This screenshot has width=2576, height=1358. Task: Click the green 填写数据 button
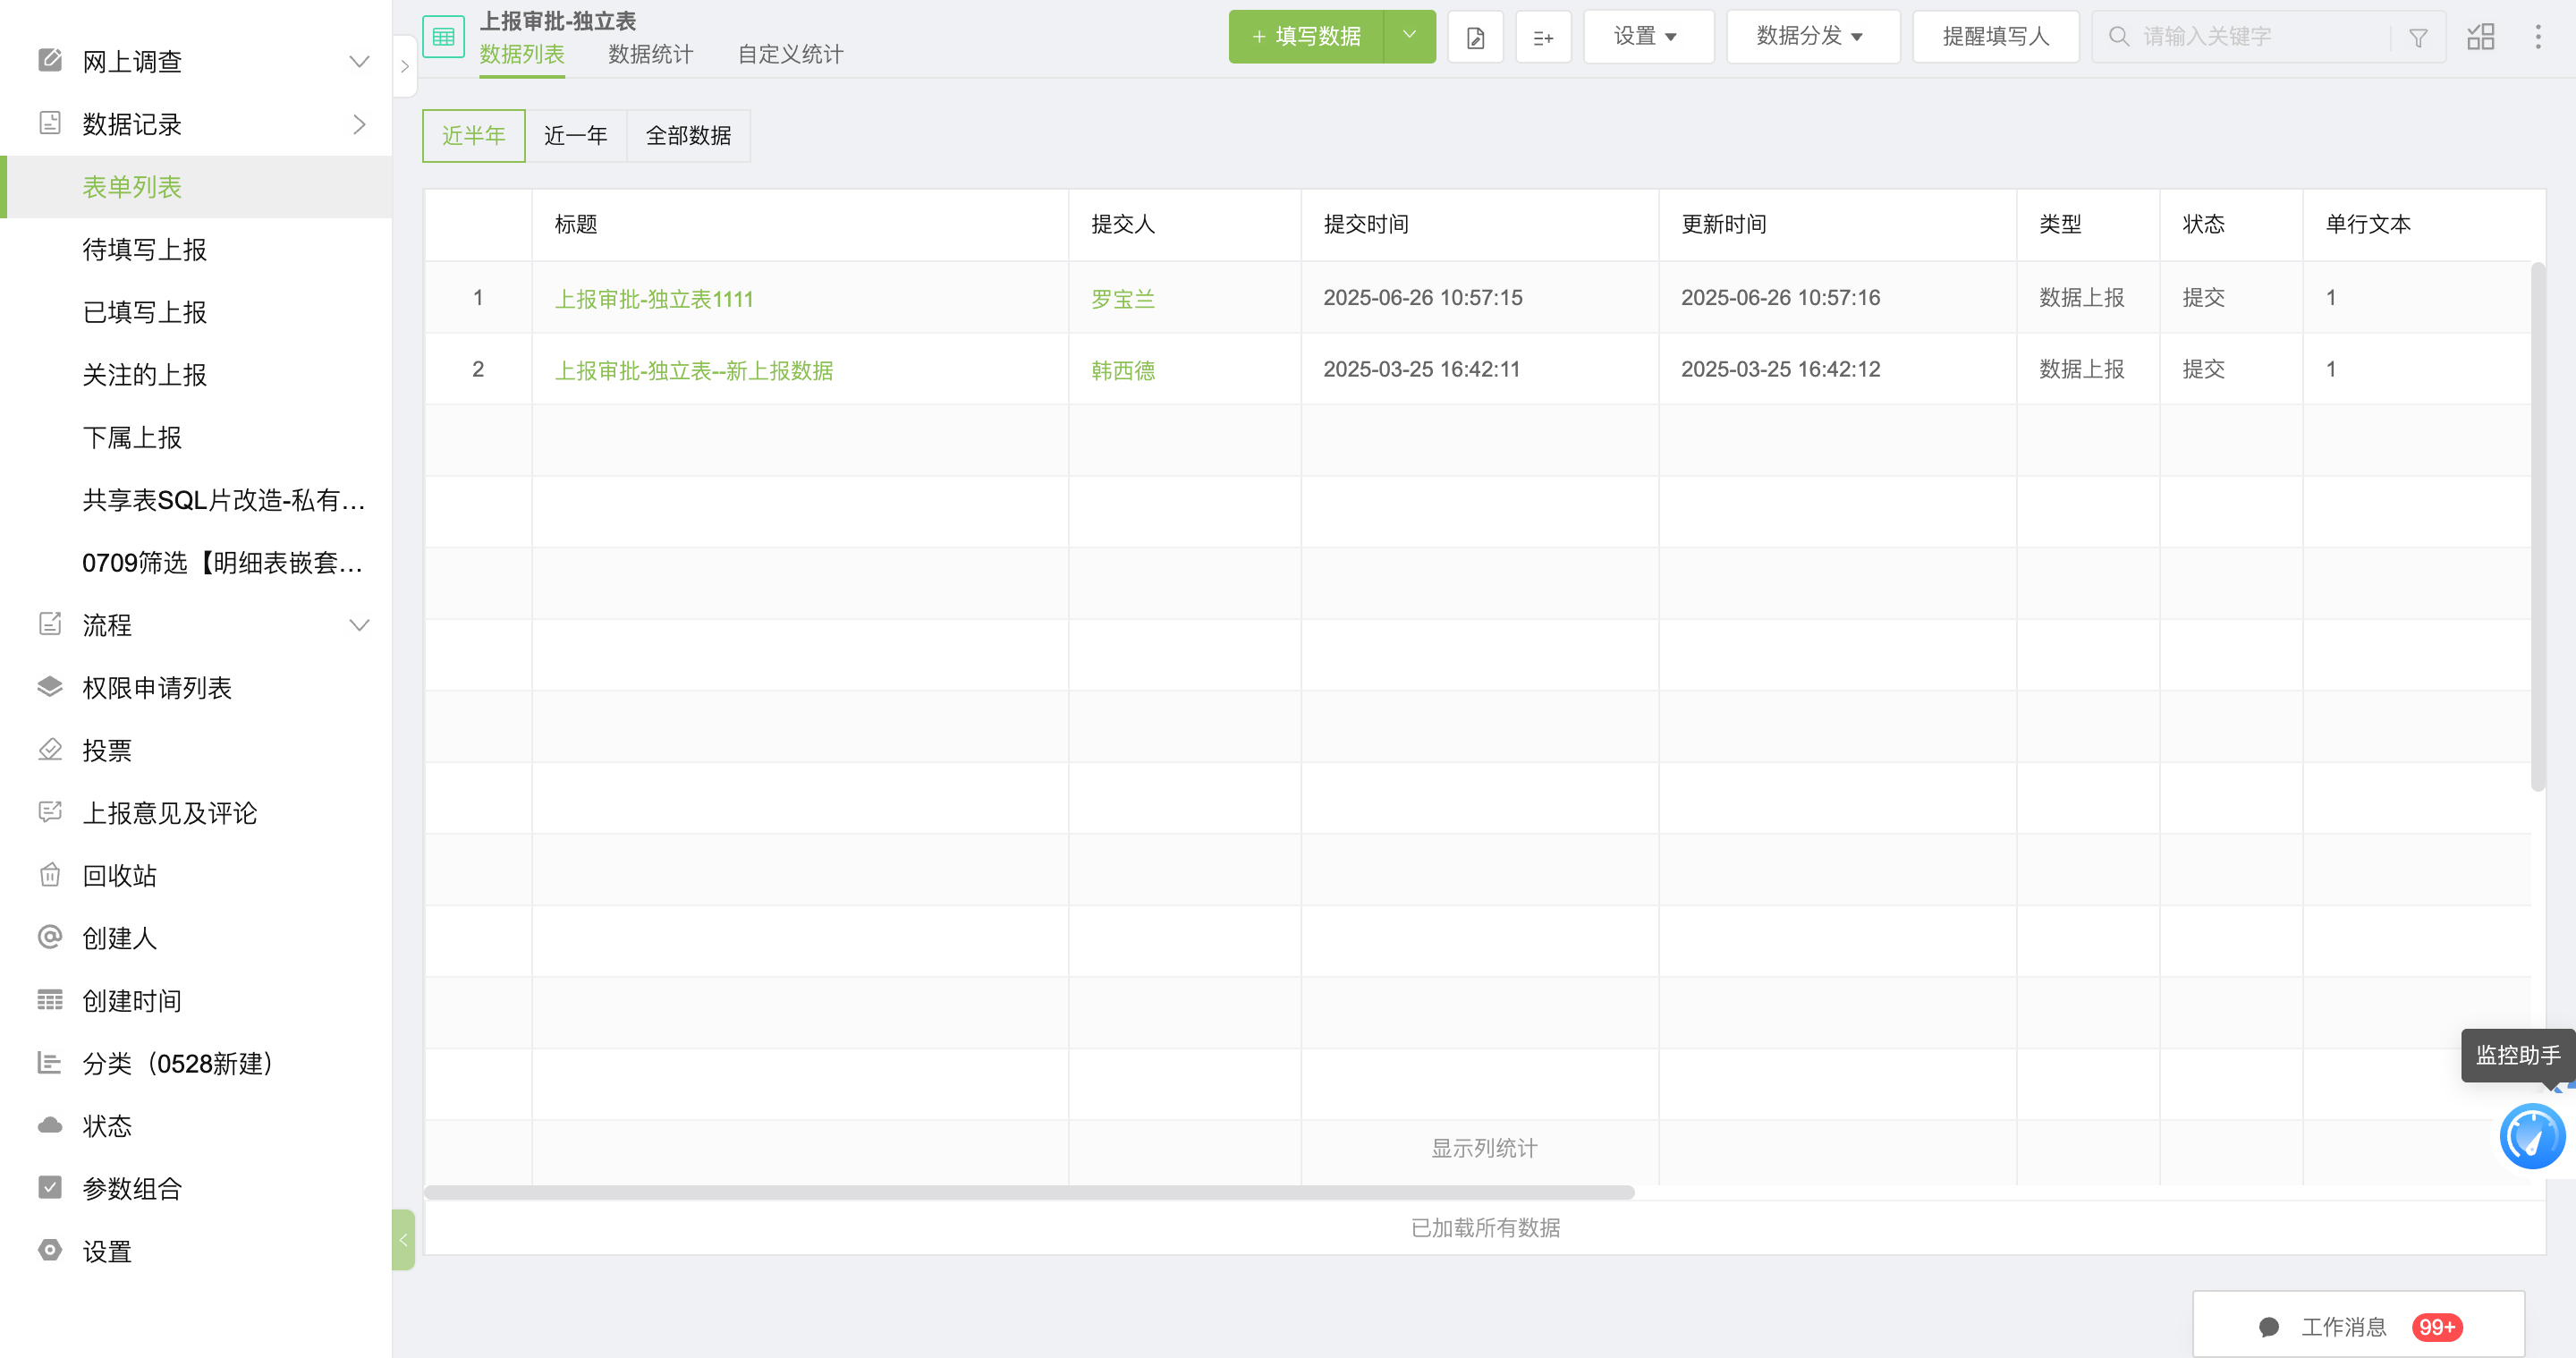(x=1305, y=37)
